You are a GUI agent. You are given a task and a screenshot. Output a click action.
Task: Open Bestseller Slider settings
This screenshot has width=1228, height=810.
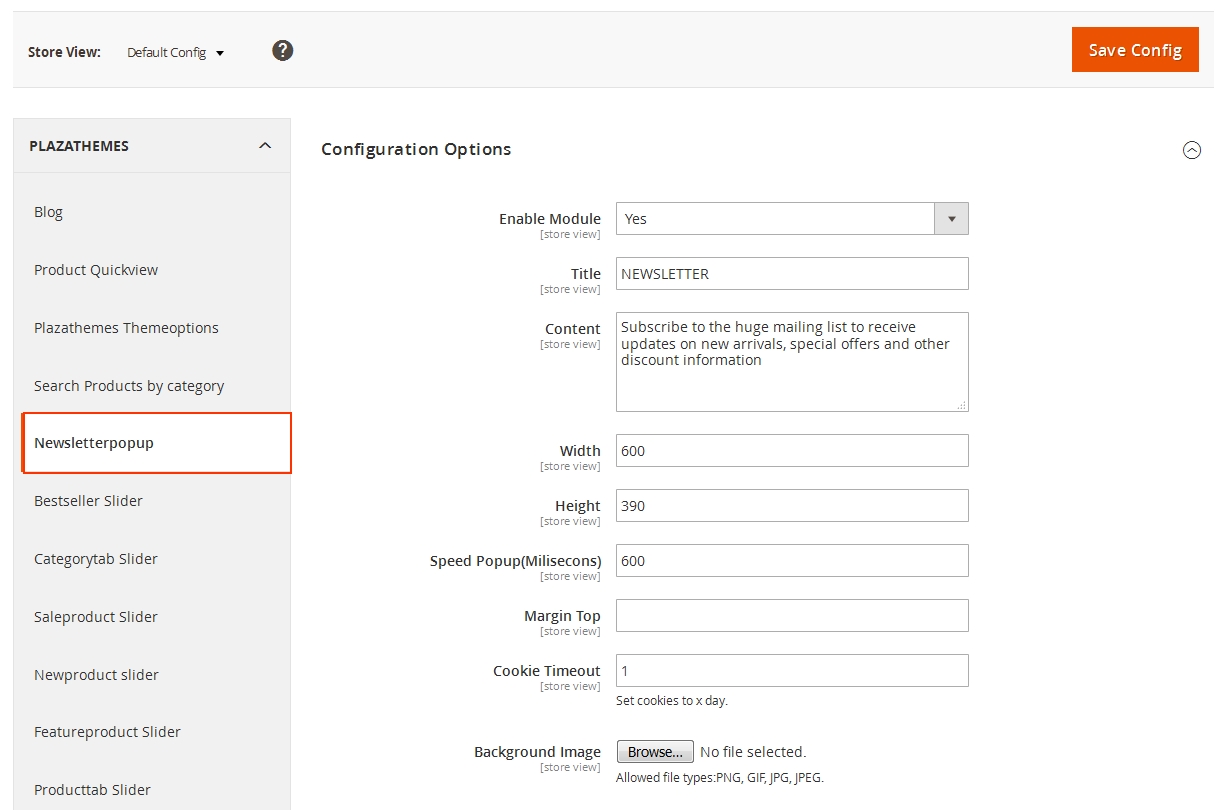click(88, 501)
